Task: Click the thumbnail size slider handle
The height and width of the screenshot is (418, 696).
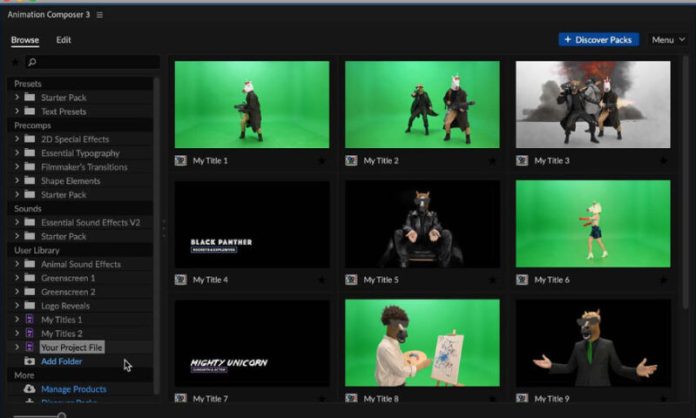Action: pos(62,414)
